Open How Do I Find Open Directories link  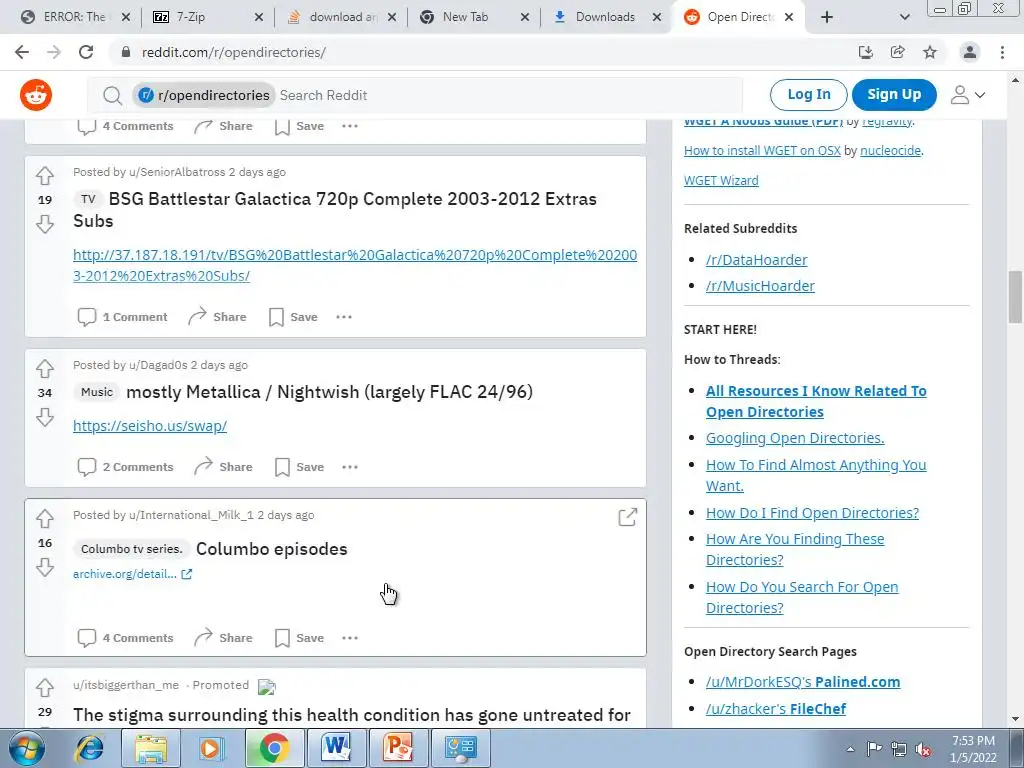(x=812, y=513)
